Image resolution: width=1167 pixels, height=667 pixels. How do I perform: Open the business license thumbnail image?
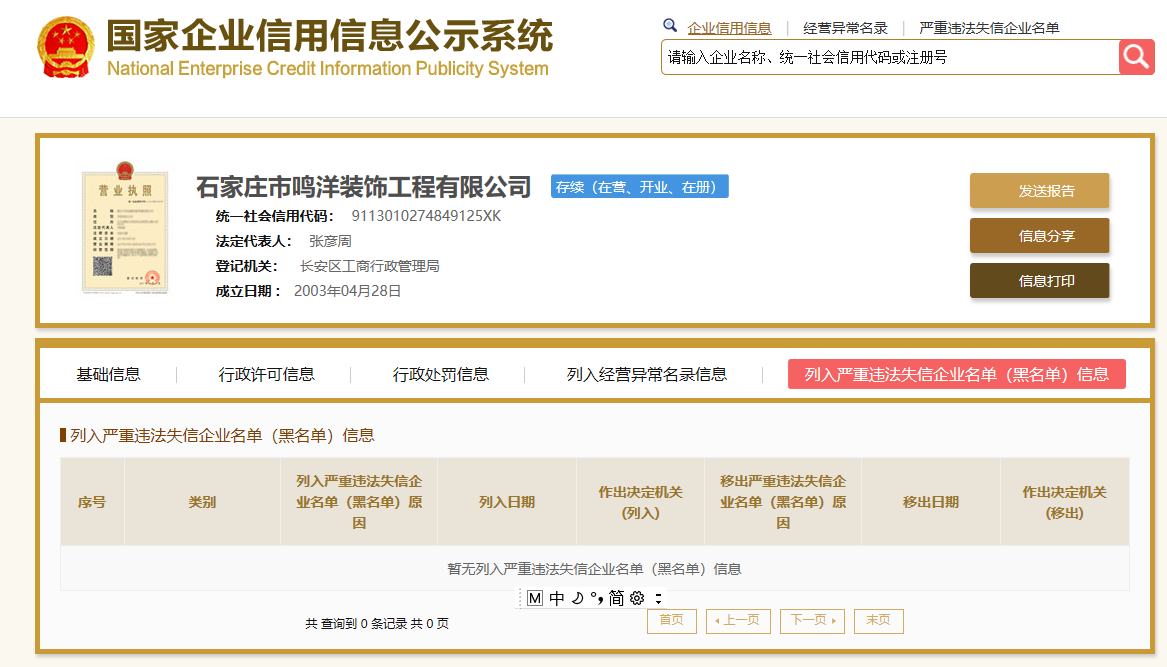124,228
